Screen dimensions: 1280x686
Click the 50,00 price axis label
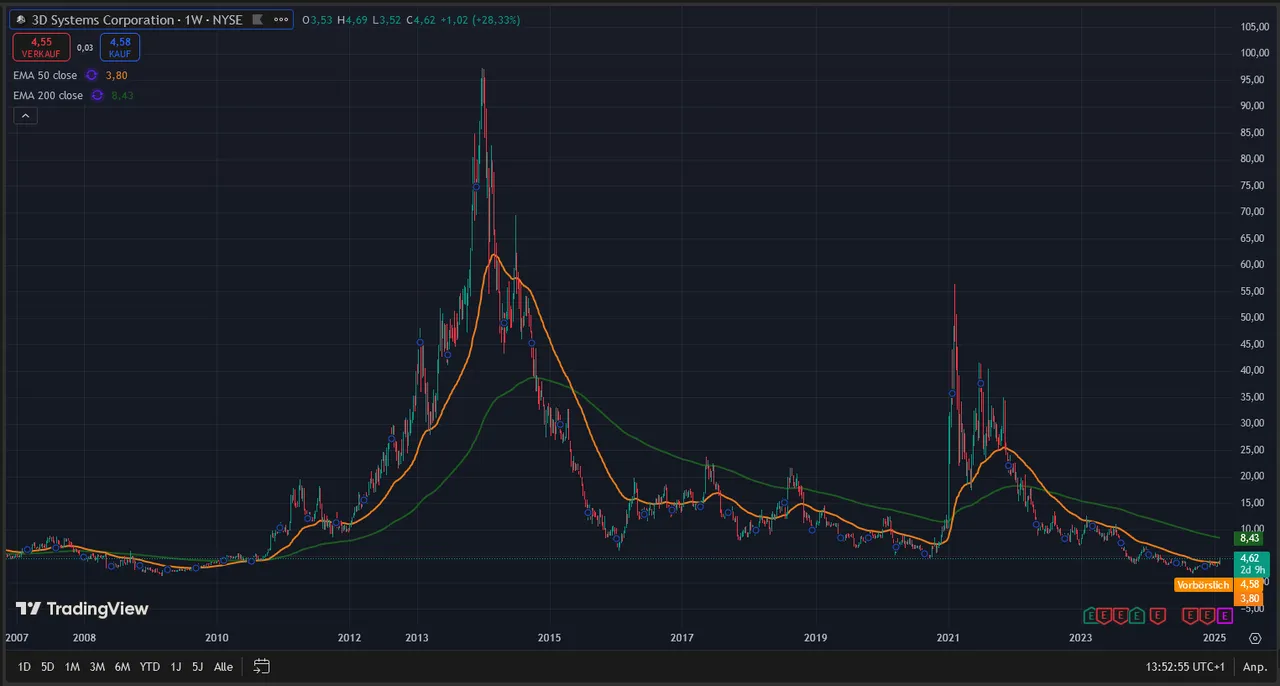pos(1254,317)
